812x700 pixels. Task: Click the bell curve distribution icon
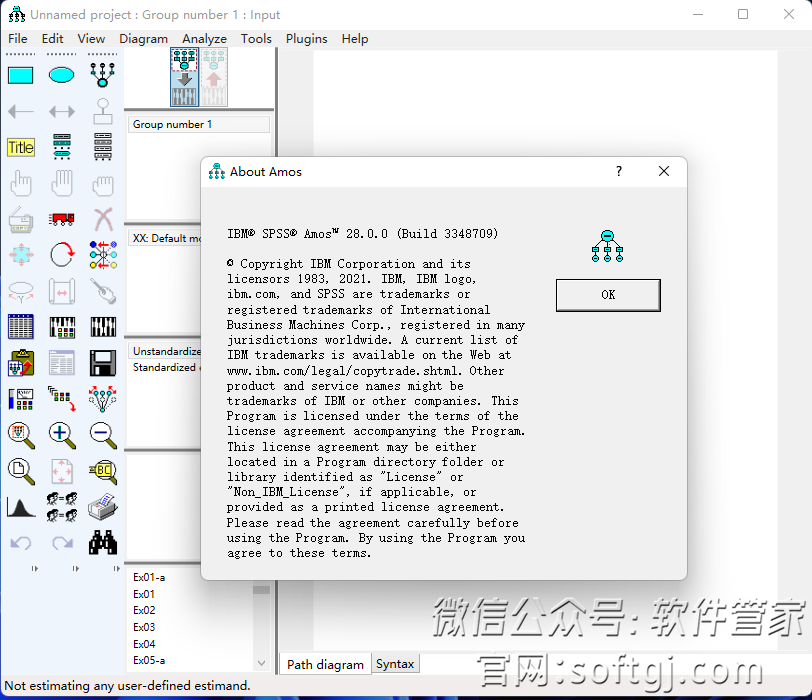click(21, 508)
